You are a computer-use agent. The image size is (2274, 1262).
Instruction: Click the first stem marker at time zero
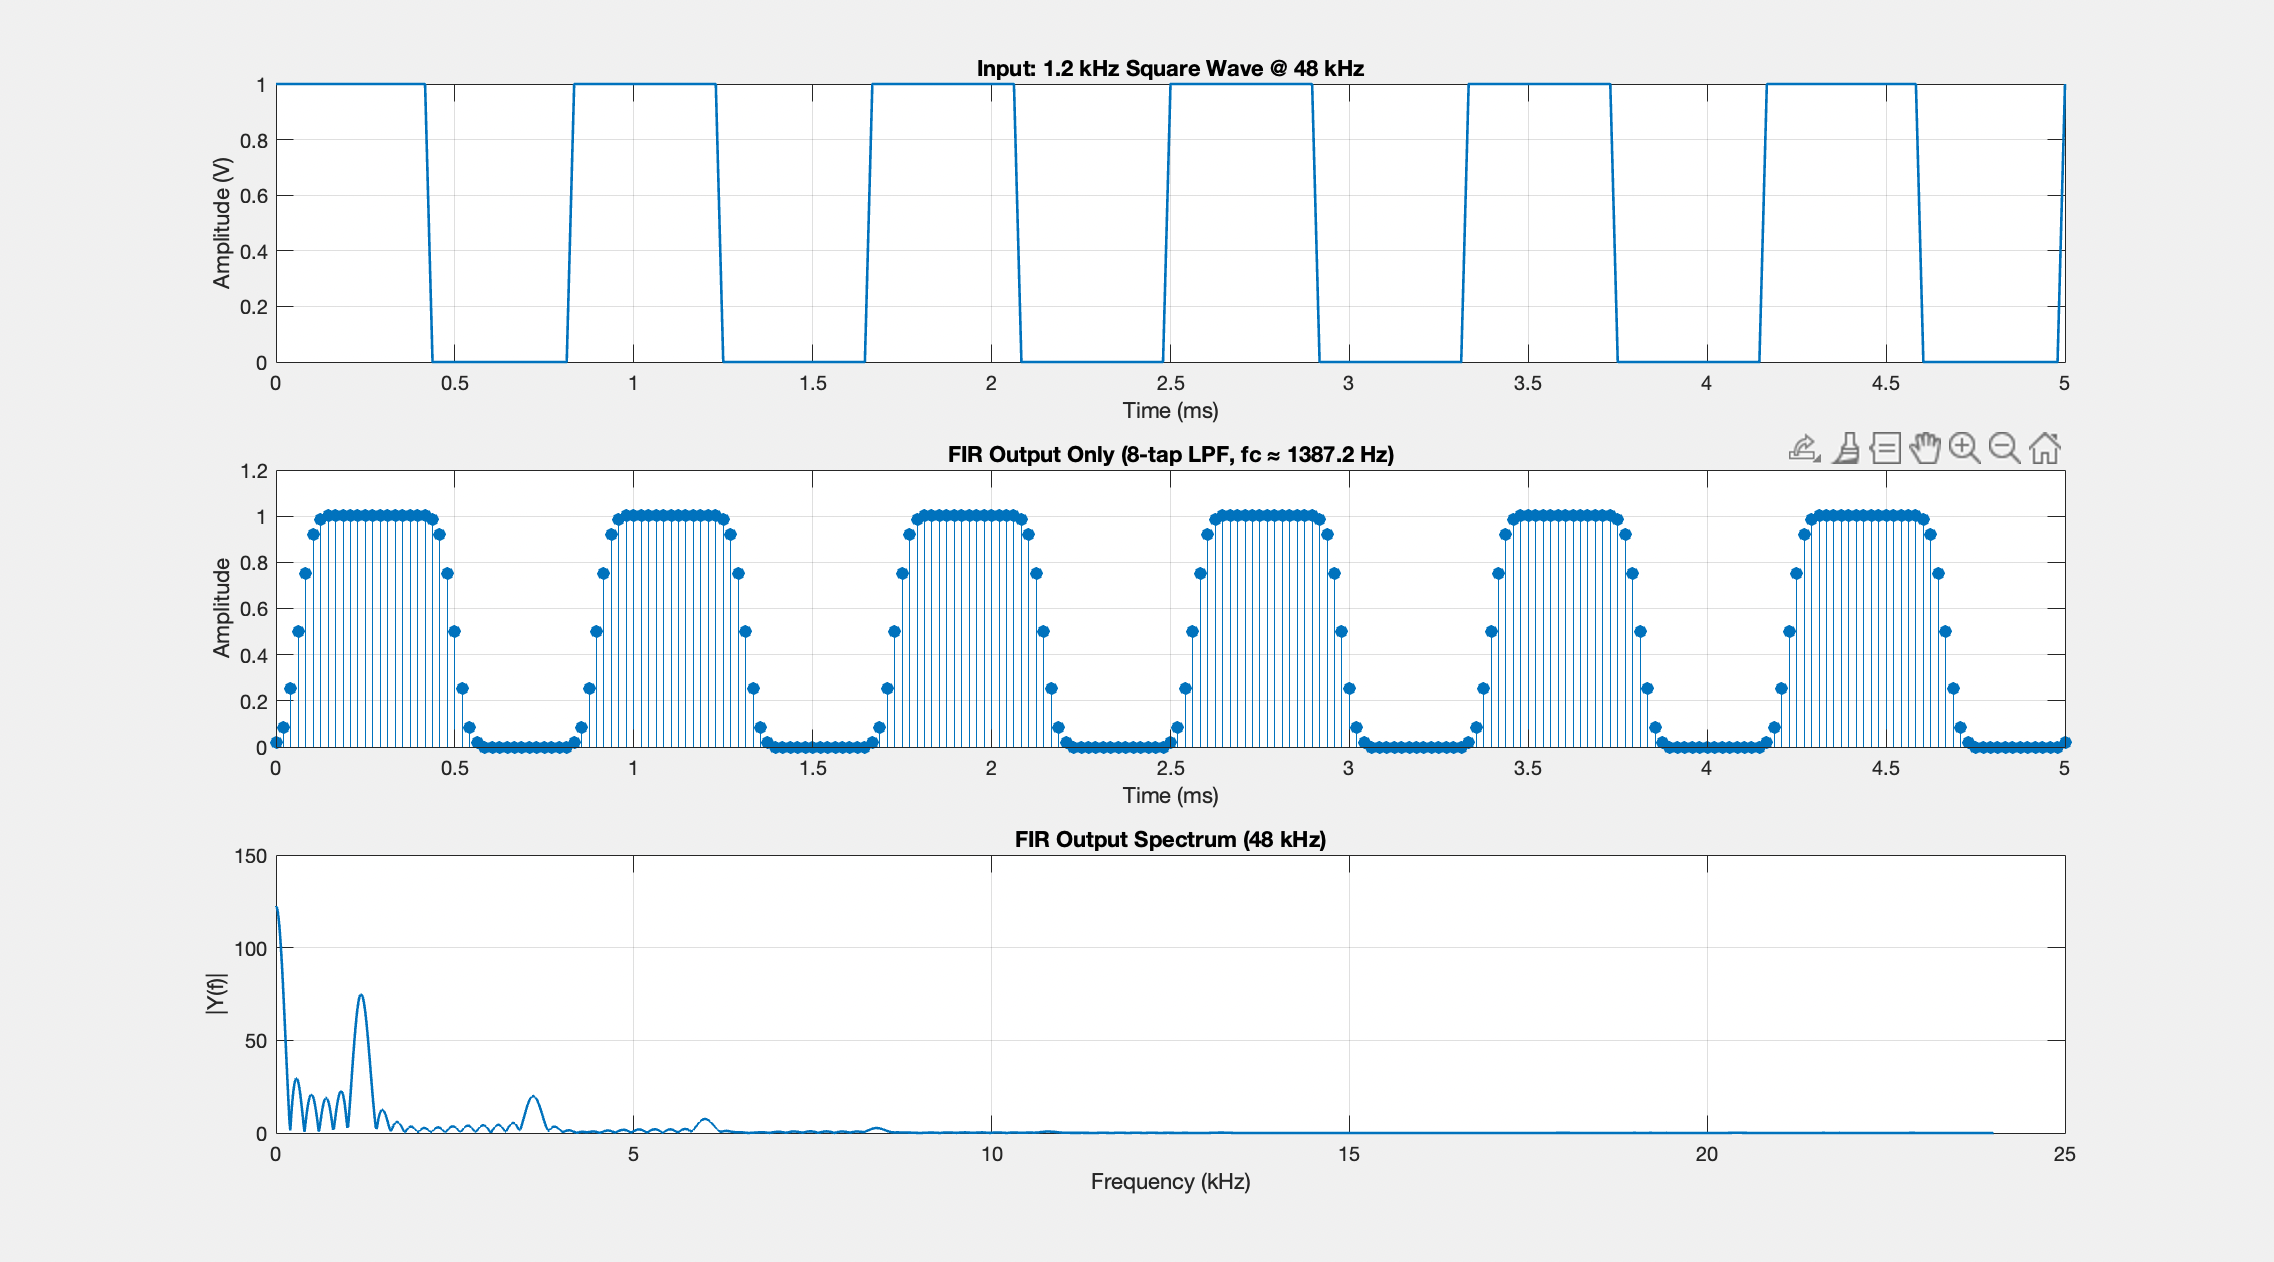pyautogui.click(x=276, y=742)
